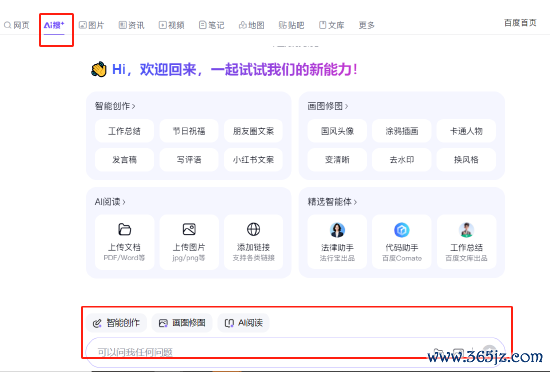Screen dimensions: 550x372
Task: Click the globe icon for 添加链接
Action: 253,229
